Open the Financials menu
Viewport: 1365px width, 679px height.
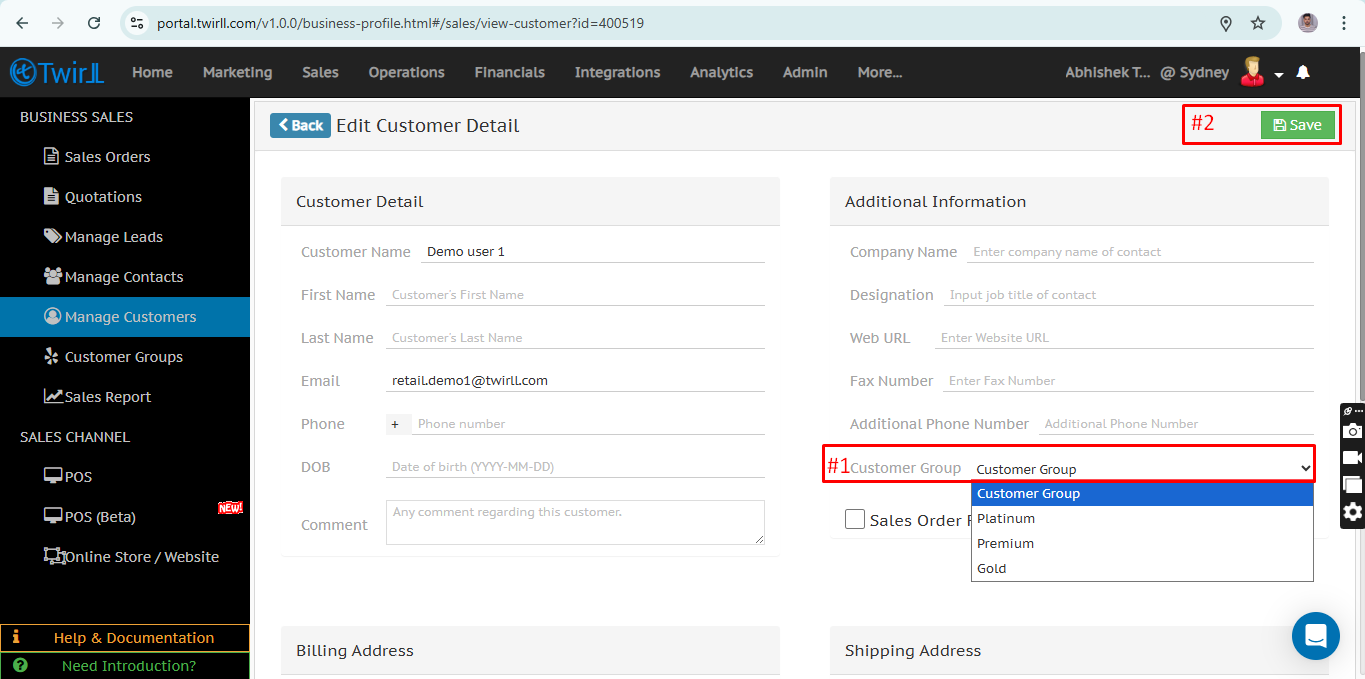[509, 72]
